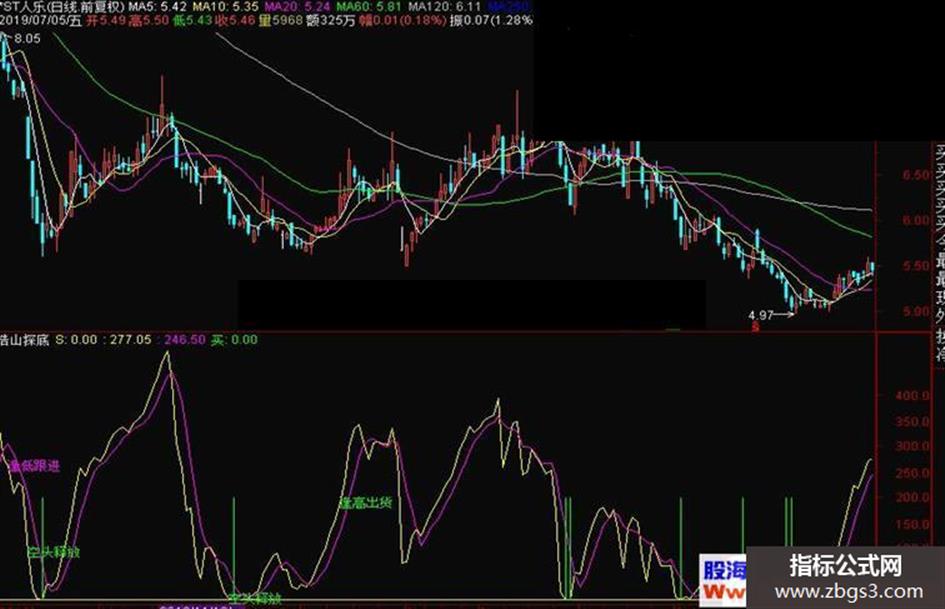
Task: Select the MA120: 6.11 indicator label
Action: click(444, 7)
